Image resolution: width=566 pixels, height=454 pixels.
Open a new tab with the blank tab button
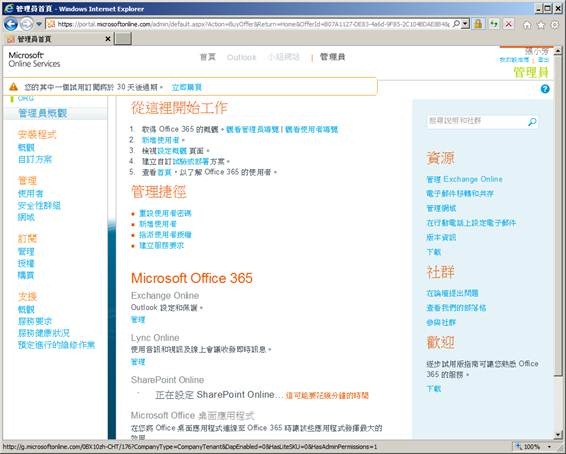tap(123, 39)
